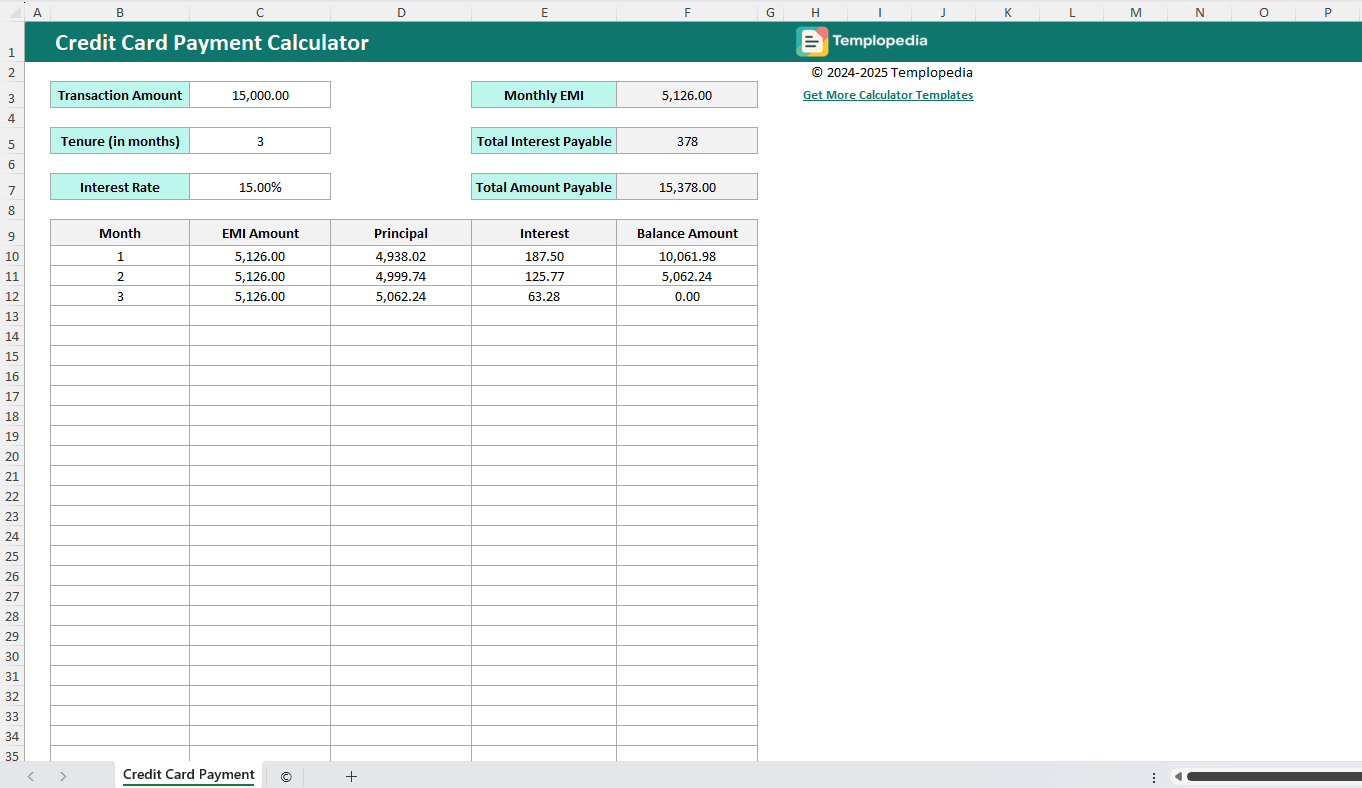Select all cells via corner triangle
The height and width of the screenshot is (788, 1362).
pos(12,12)
